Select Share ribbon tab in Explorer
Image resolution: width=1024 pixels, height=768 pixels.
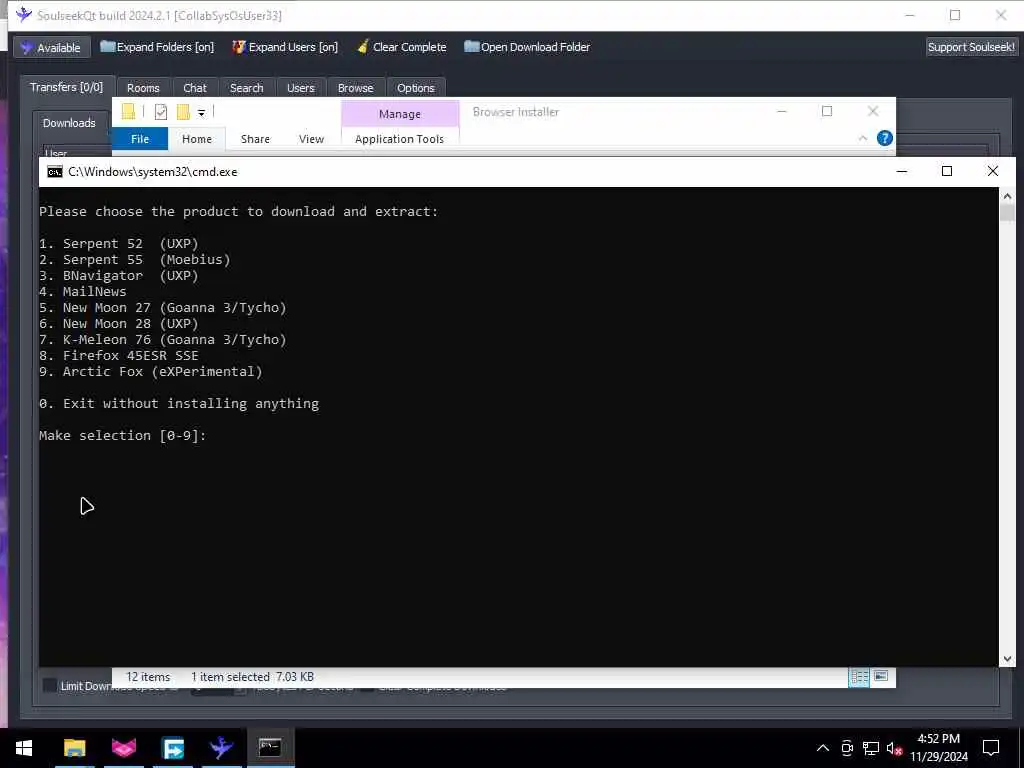[255, 139]
